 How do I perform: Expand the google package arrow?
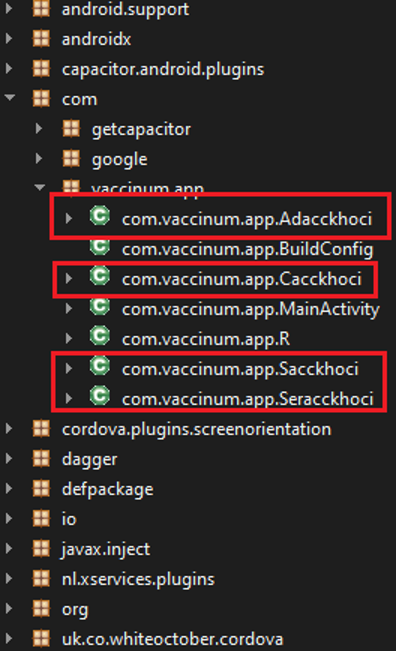coord(40,159)
